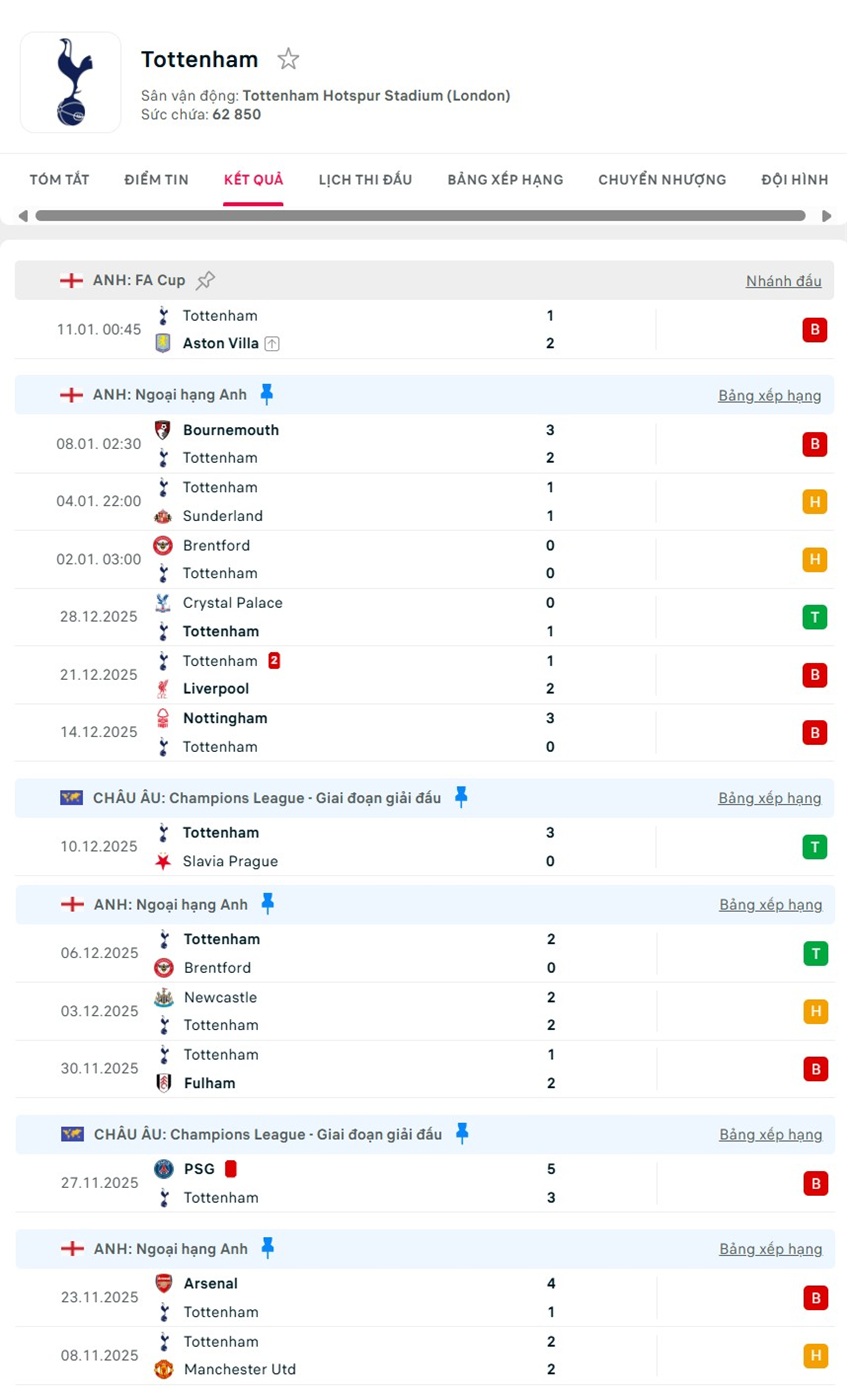Screen dimensions: 850x1397
Task: Click the Tottenham club crest in the header
Action: 70,82
